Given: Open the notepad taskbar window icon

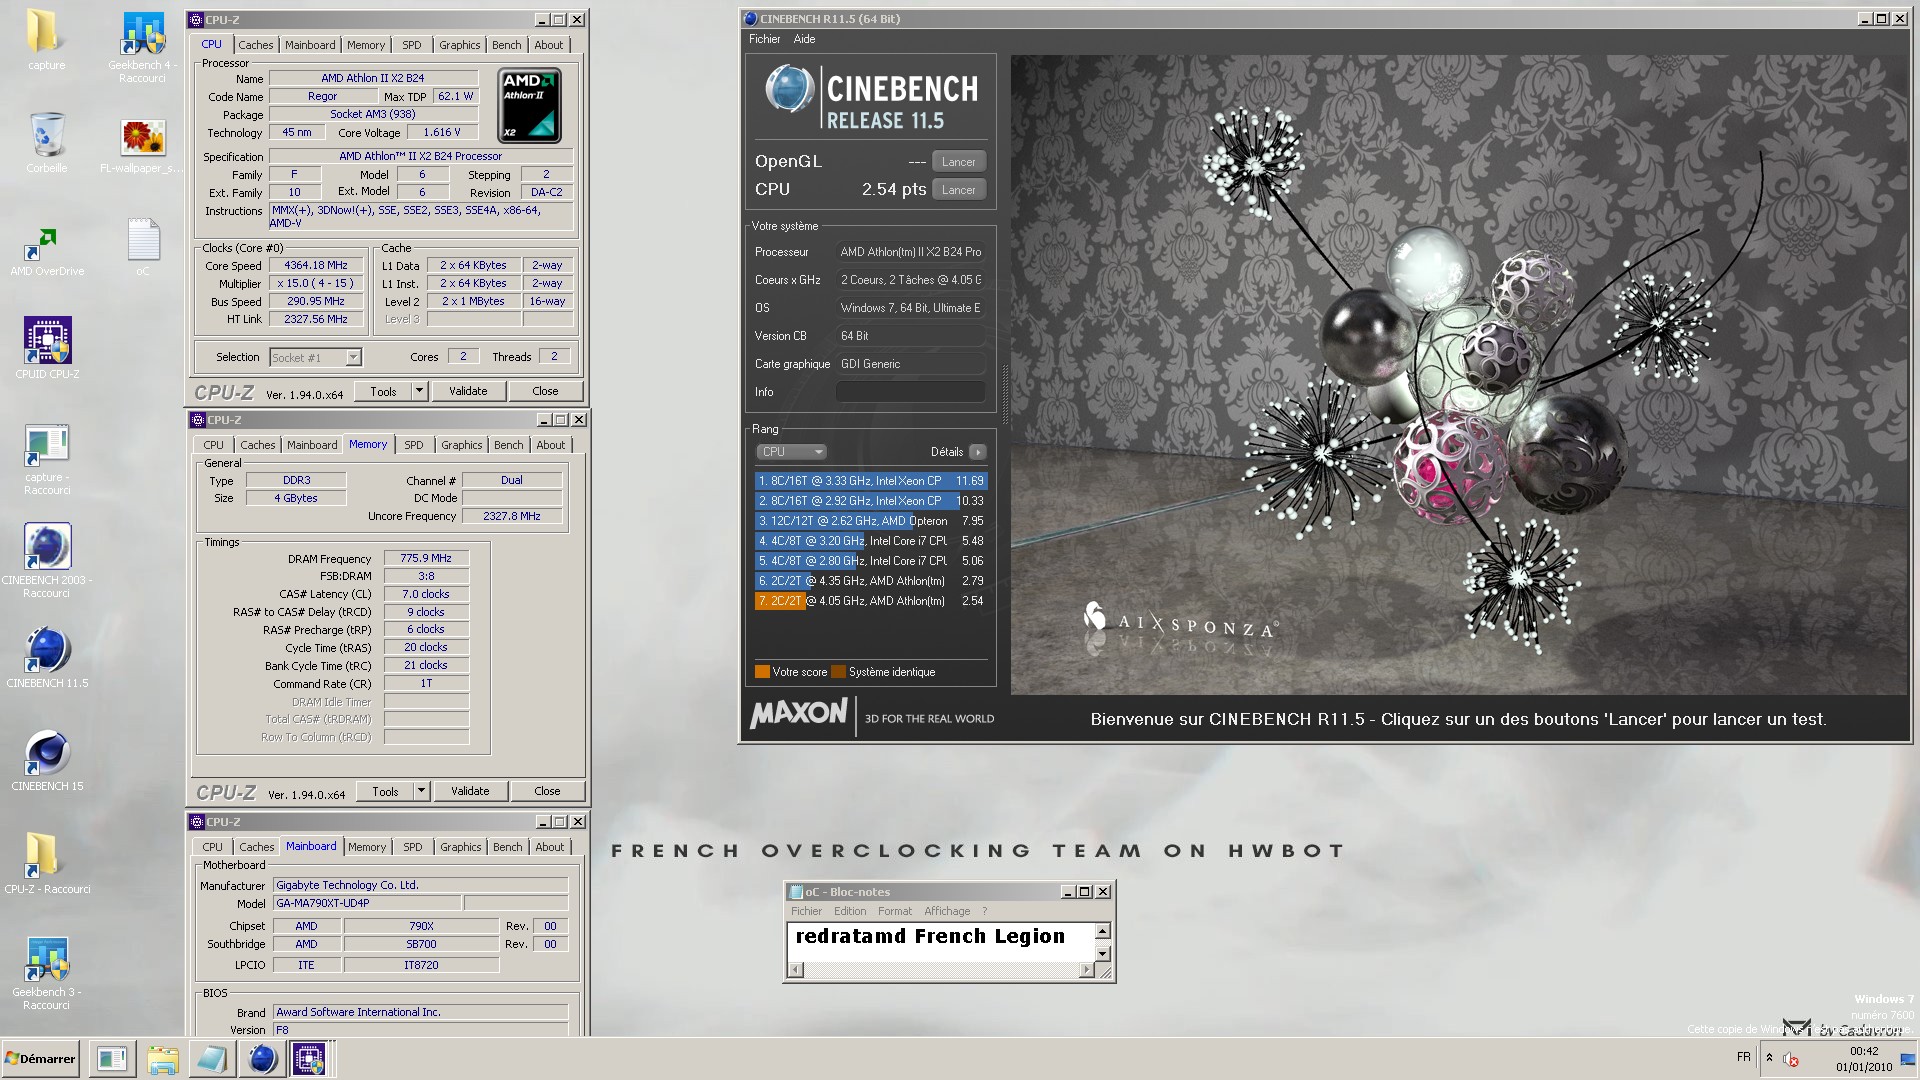Looking at the screenshot, I should pyautogui.click(x=212, y=1058).
